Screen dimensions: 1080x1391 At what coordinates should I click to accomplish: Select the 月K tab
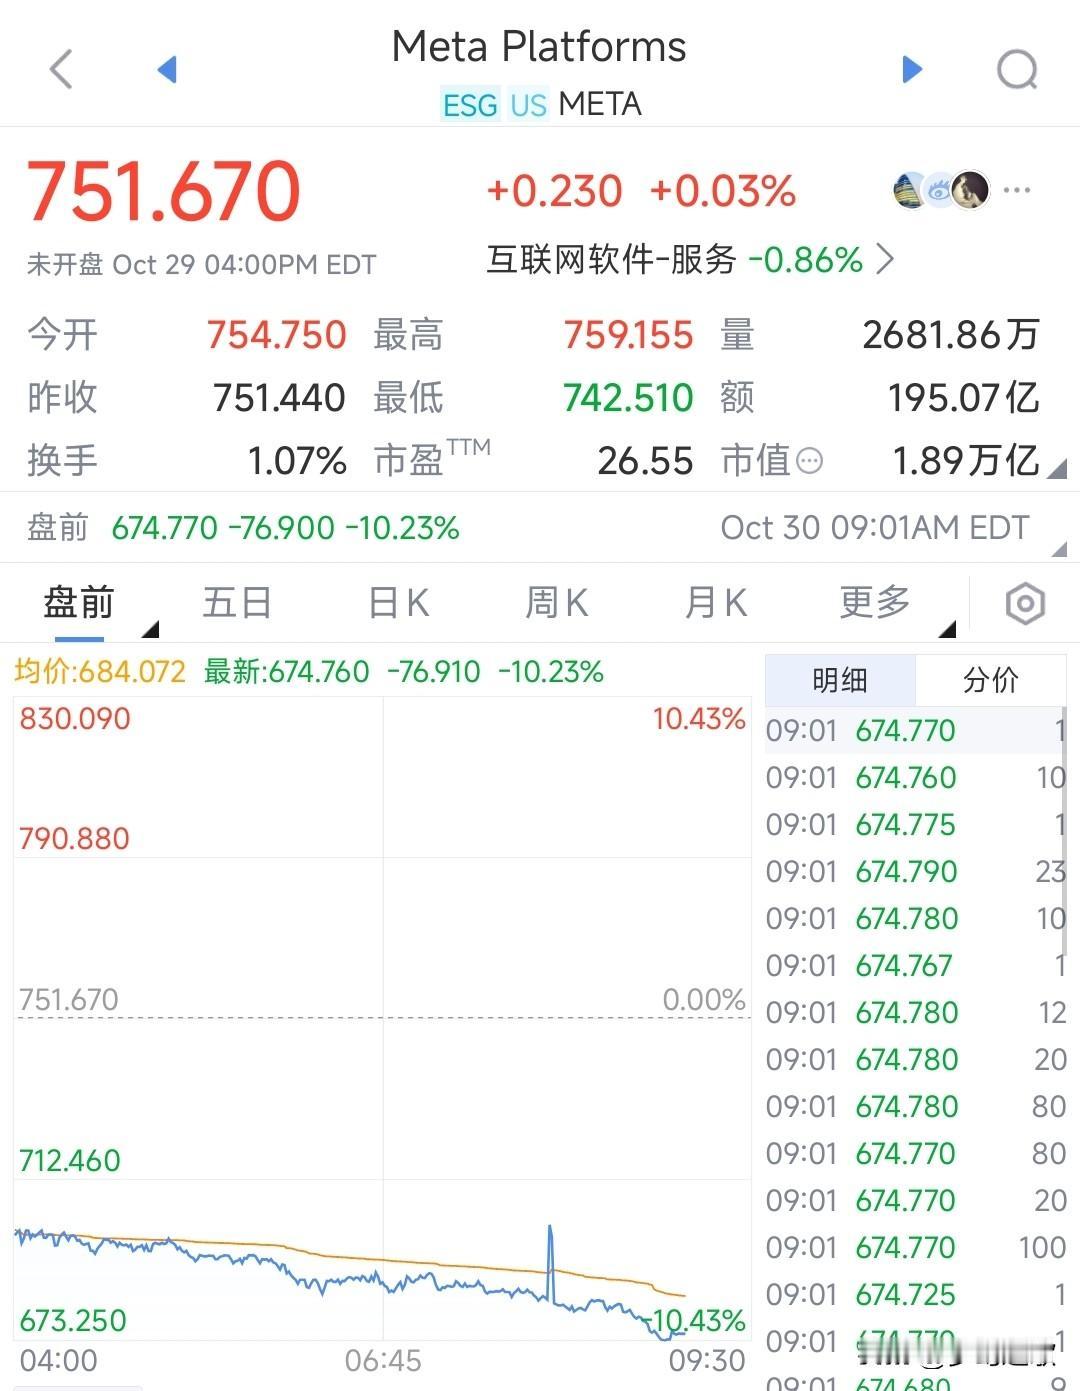[714, 602]
